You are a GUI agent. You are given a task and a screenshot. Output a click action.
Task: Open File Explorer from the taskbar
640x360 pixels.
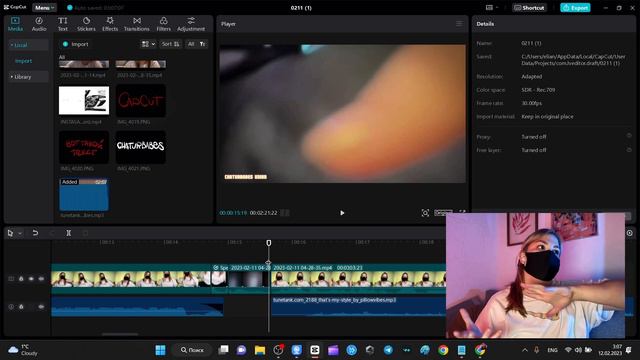(260, 350)
